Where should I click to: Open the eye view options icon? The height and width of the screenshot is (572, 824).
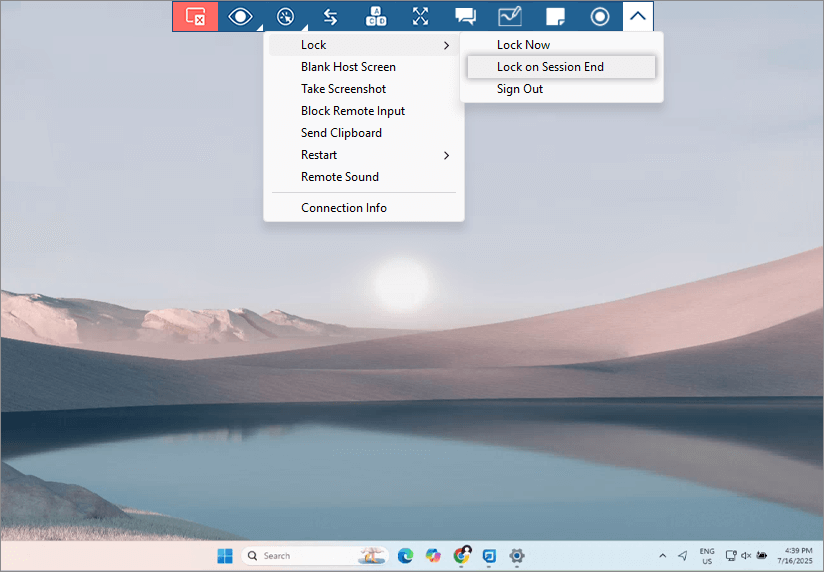[x=240, y=16]
